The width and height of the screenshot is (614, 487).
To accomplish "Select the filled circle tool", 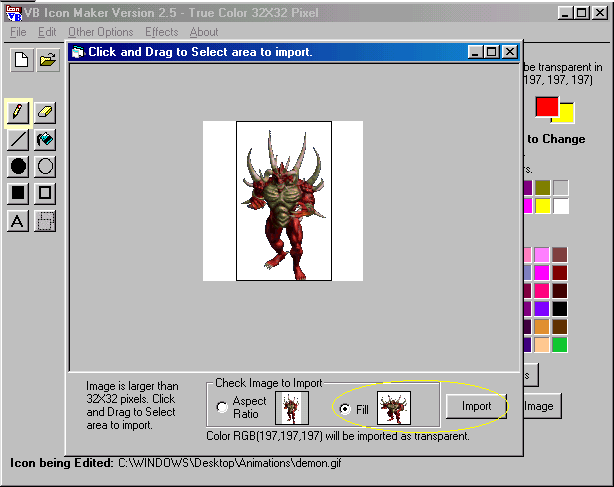I will [x=18, y=166].
